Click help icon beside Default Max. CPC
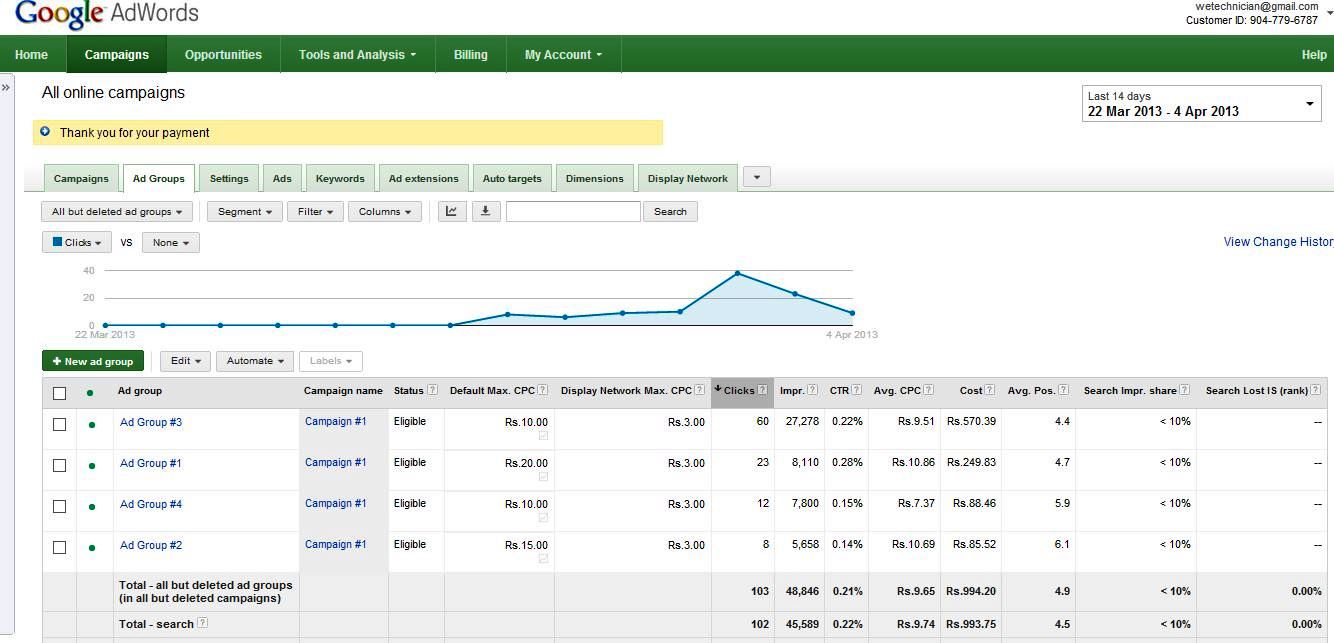Viewport: 1334px width, 643px height. pyautogui.click(x=543, y=390)
